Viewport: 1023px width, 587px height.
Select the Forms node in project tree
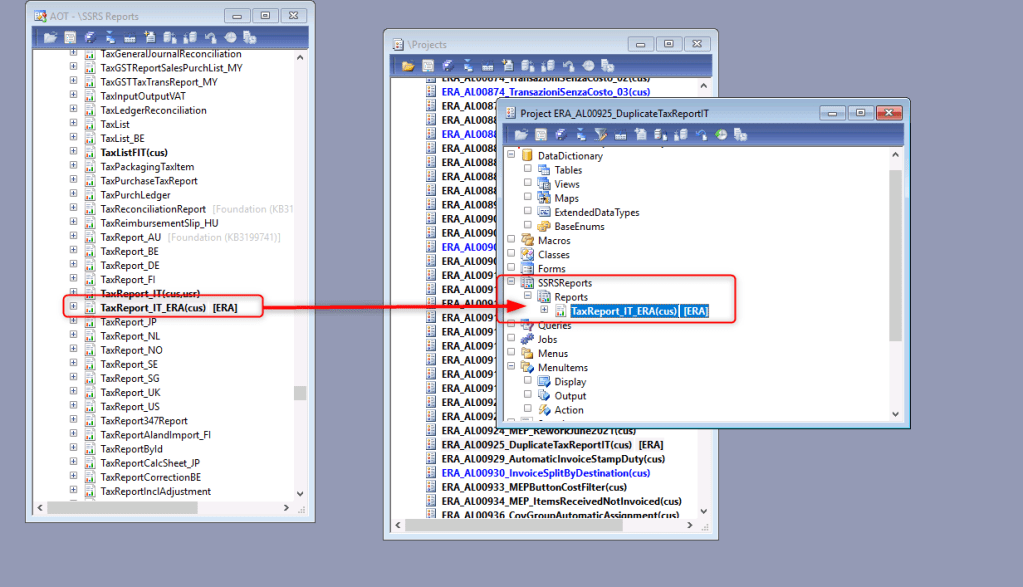(x=551, y=269)
